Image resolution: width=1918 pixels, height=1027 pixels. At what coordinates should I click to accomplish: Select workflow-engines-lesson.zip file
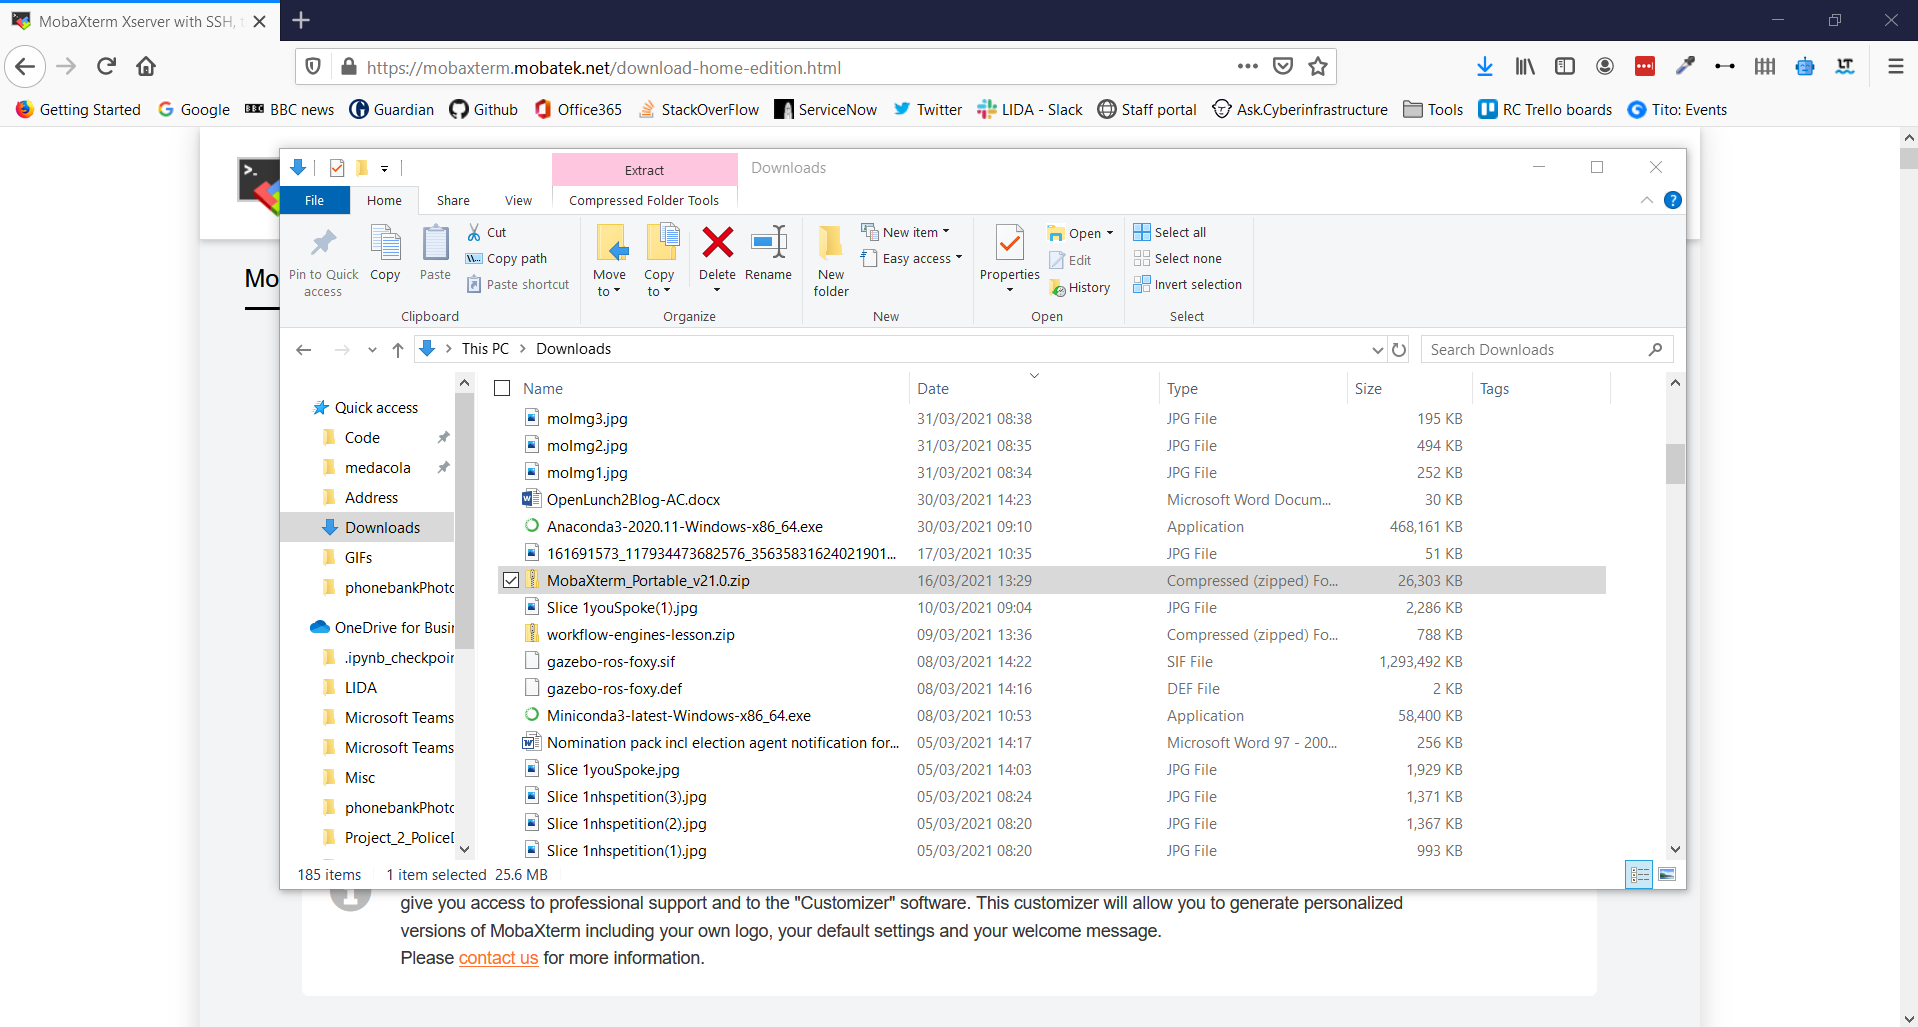(x=640, y=634)
